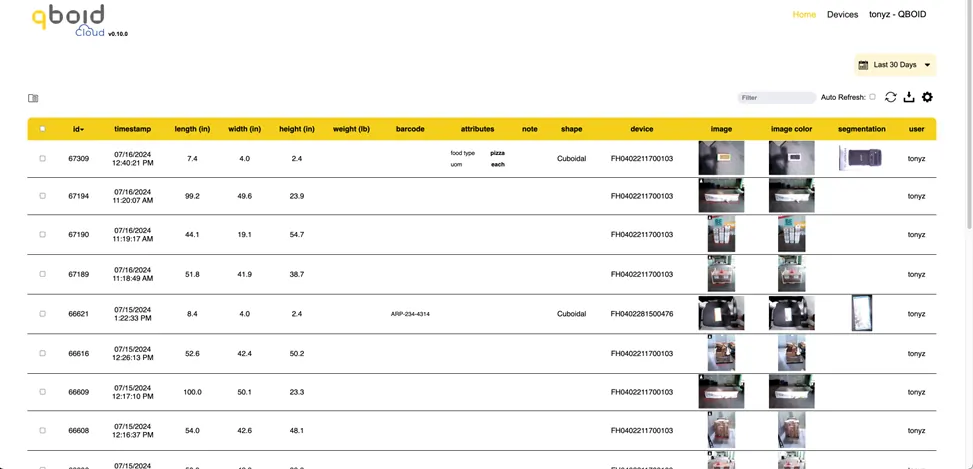The height and width of the screenshot is (469, 973).
Task: Select the checkbox for row 67190
Action: [42, 234]
